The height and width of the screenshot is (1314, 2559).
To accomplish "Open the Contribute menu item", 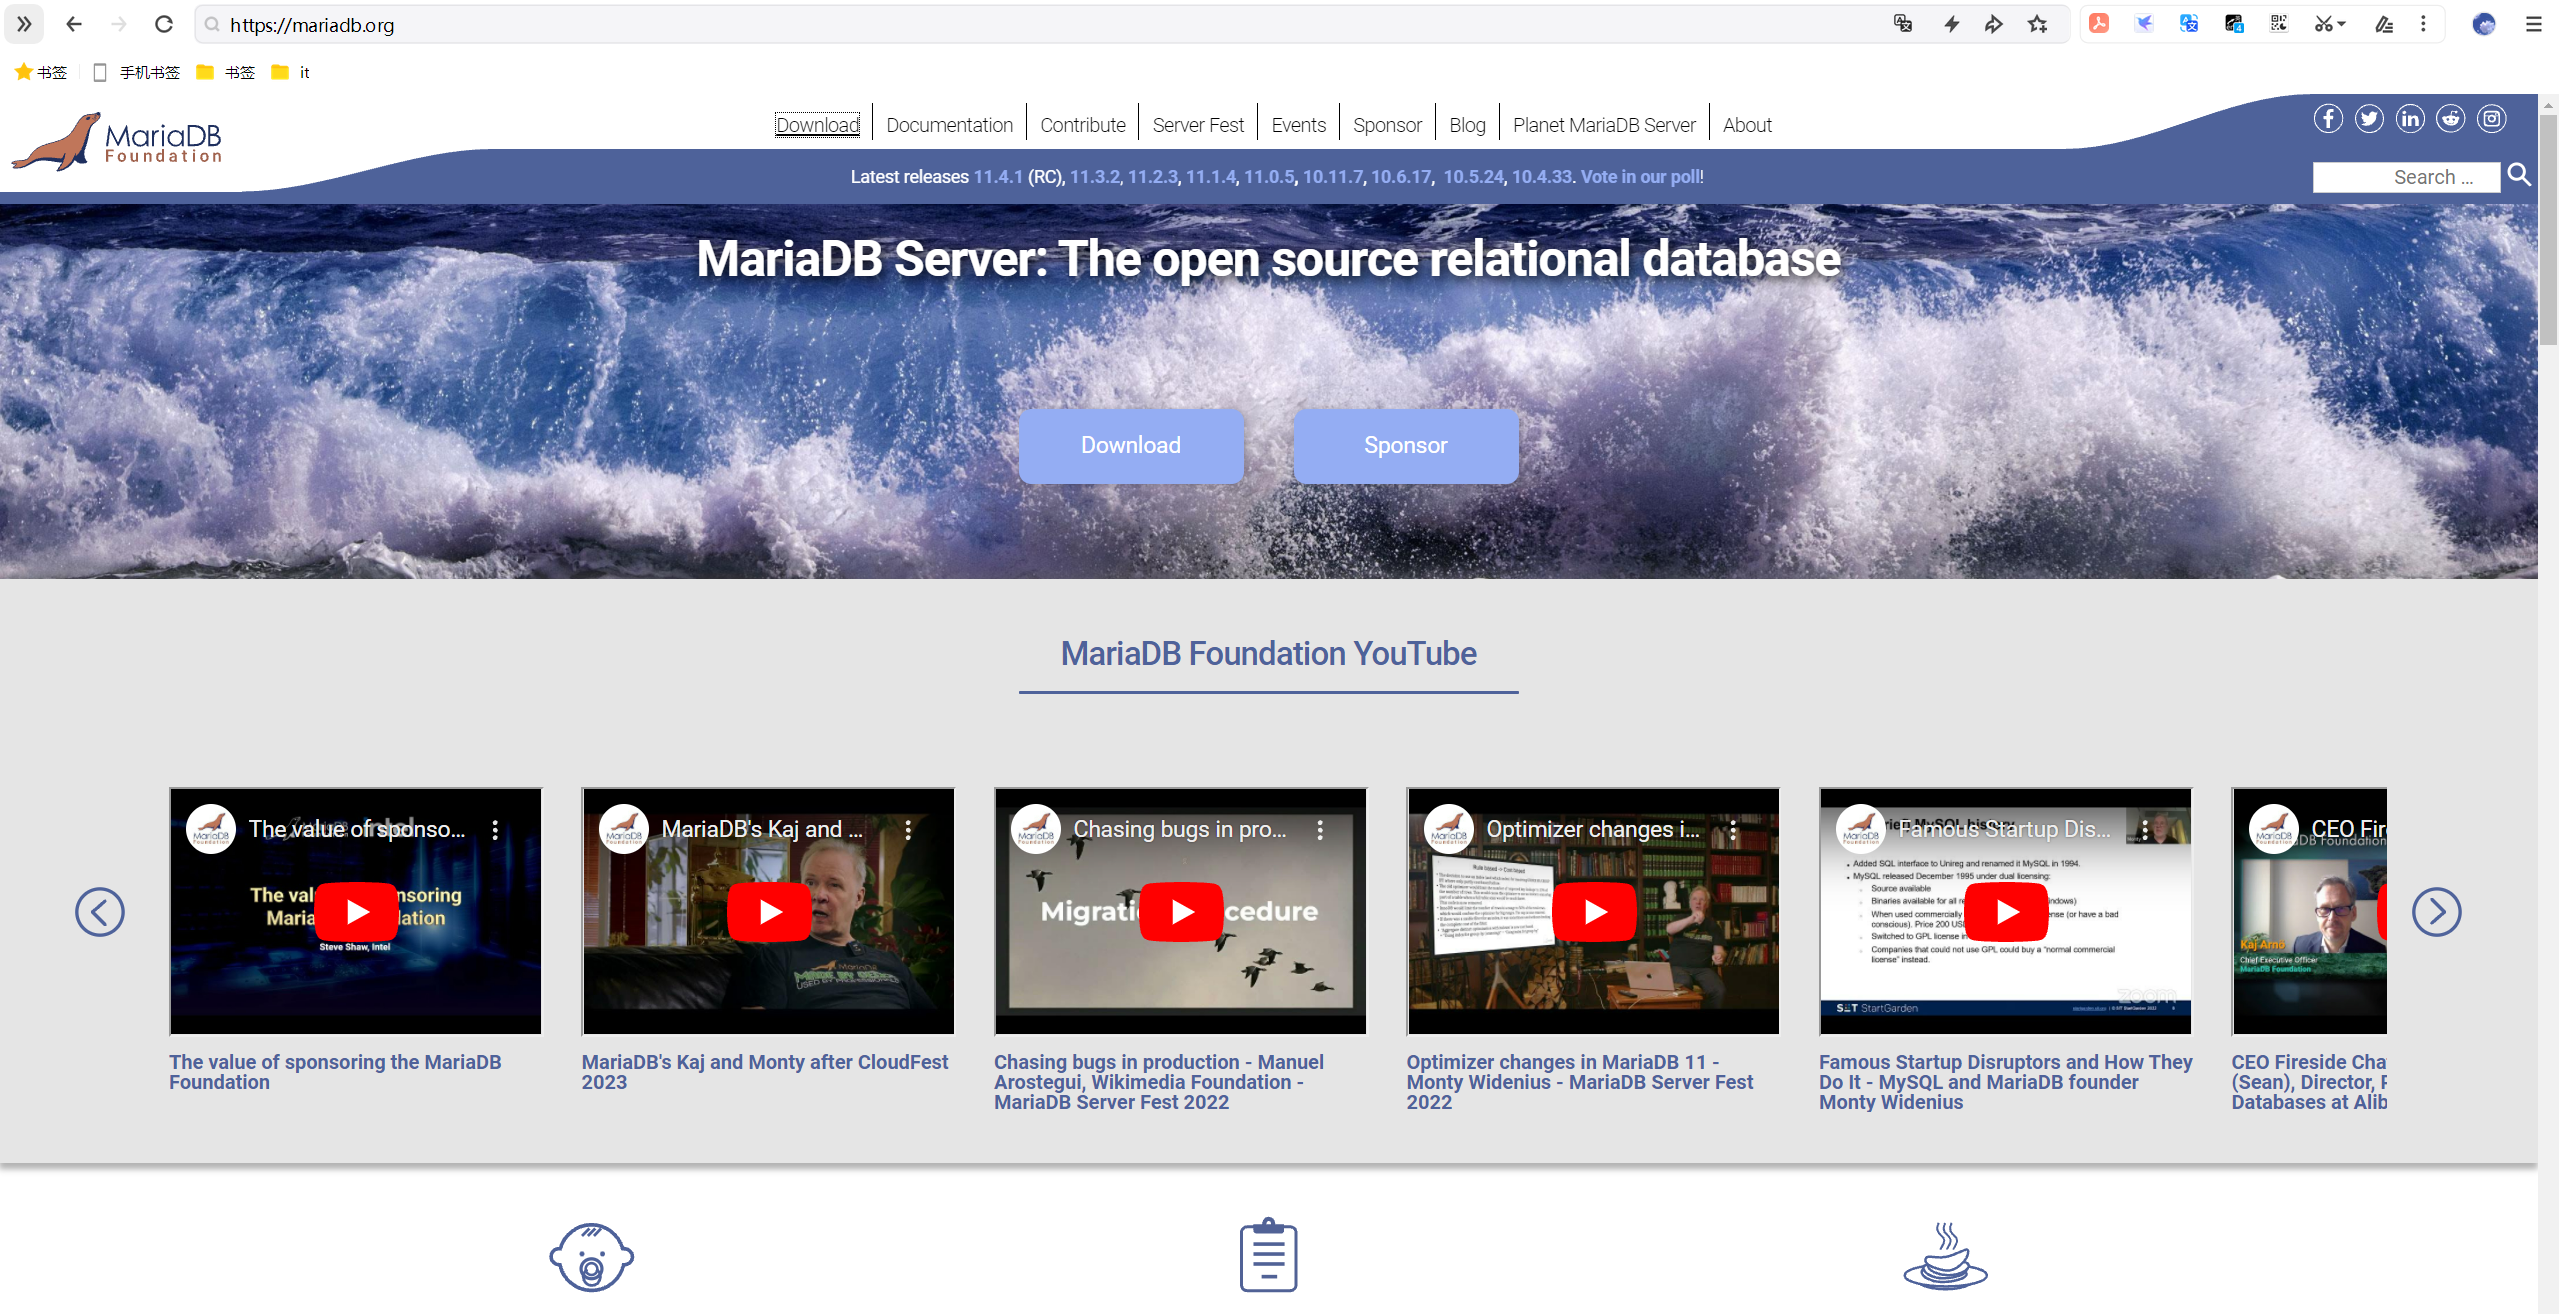I will click(x=1082, y=125).
